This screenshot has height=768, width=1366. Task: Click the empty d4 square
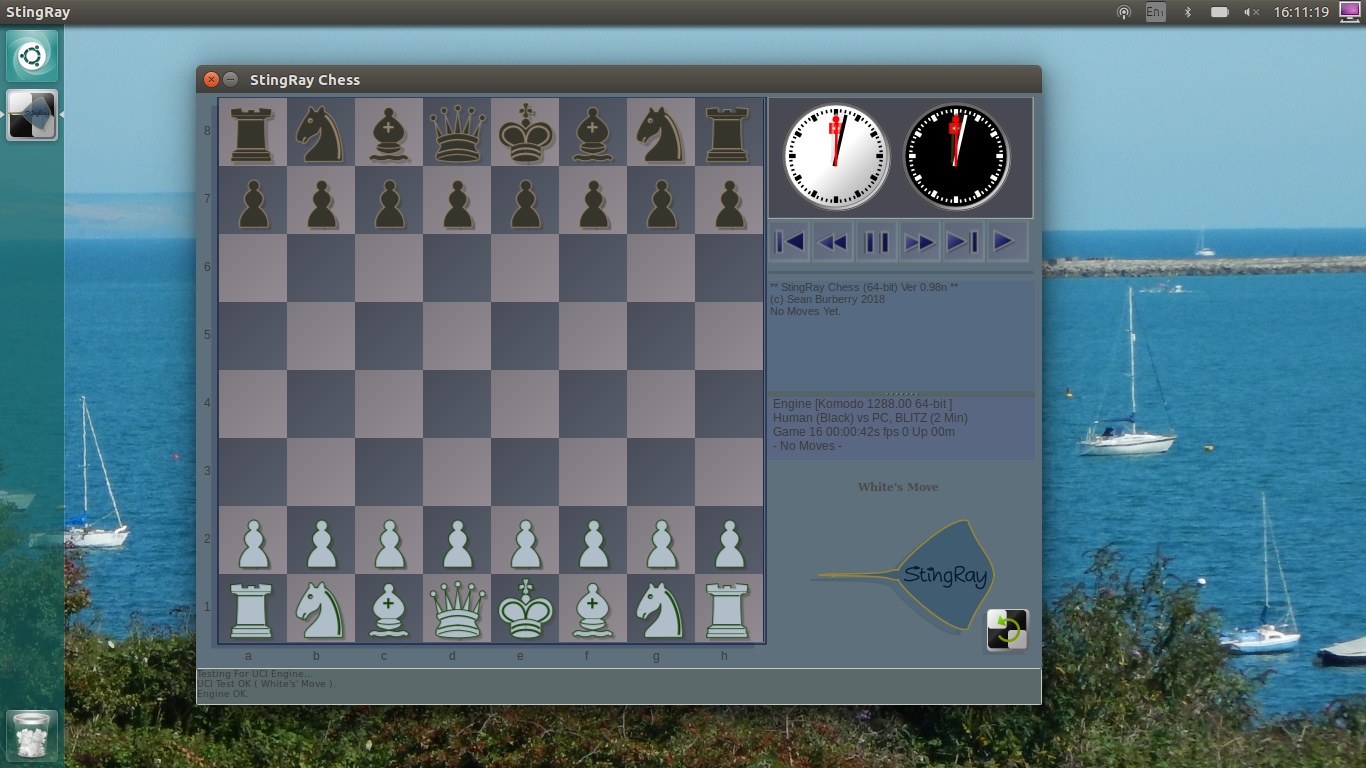(457, 404)
